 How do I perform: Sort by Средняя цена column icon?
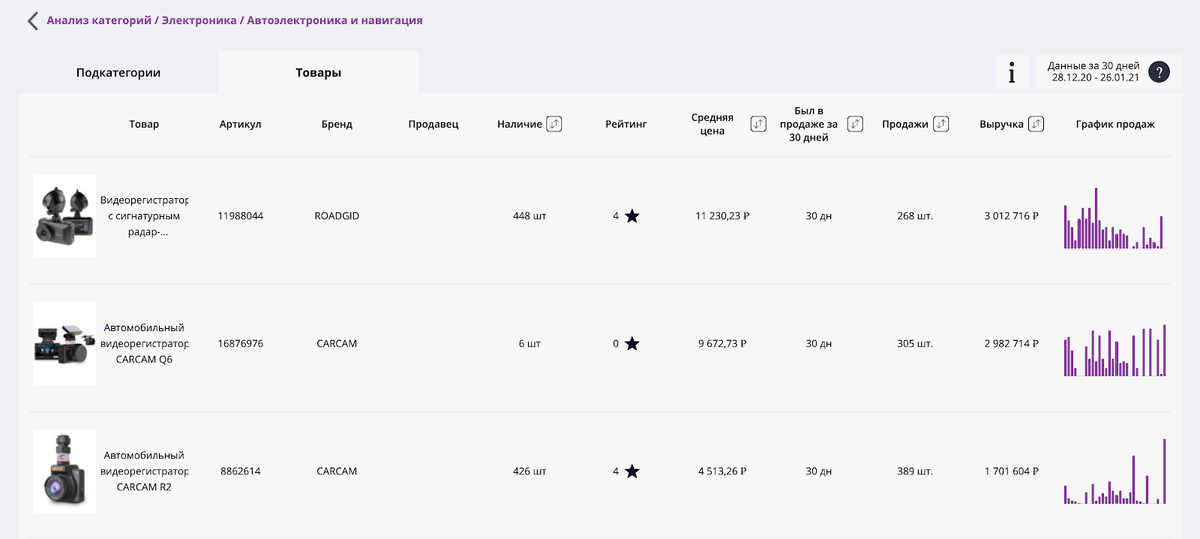[x=758, y=124]
